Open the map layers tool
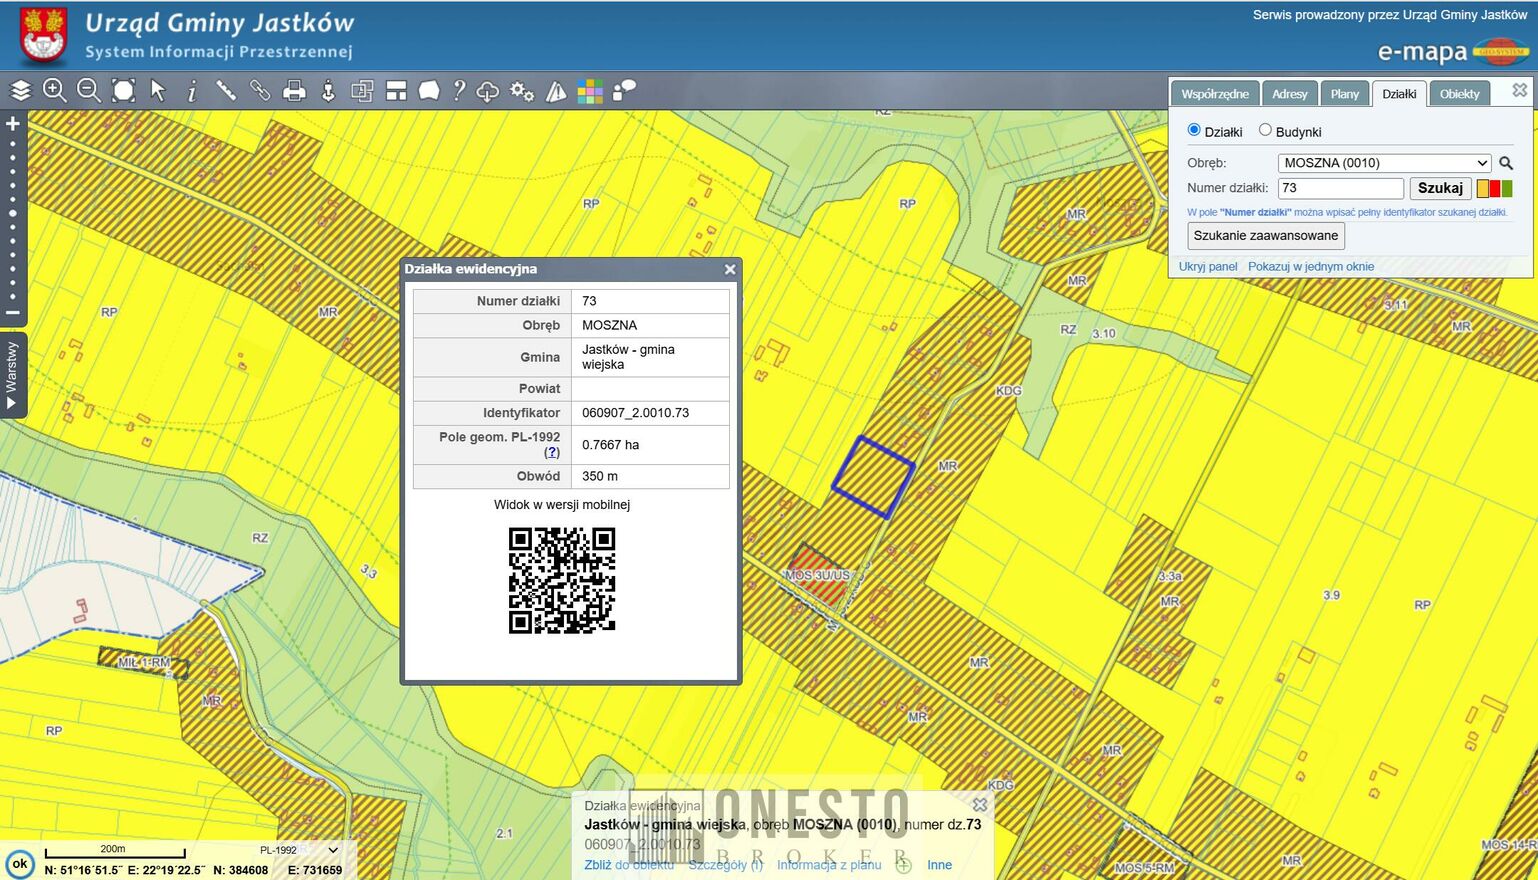1538x880 pixels. [x=21, y=91]
